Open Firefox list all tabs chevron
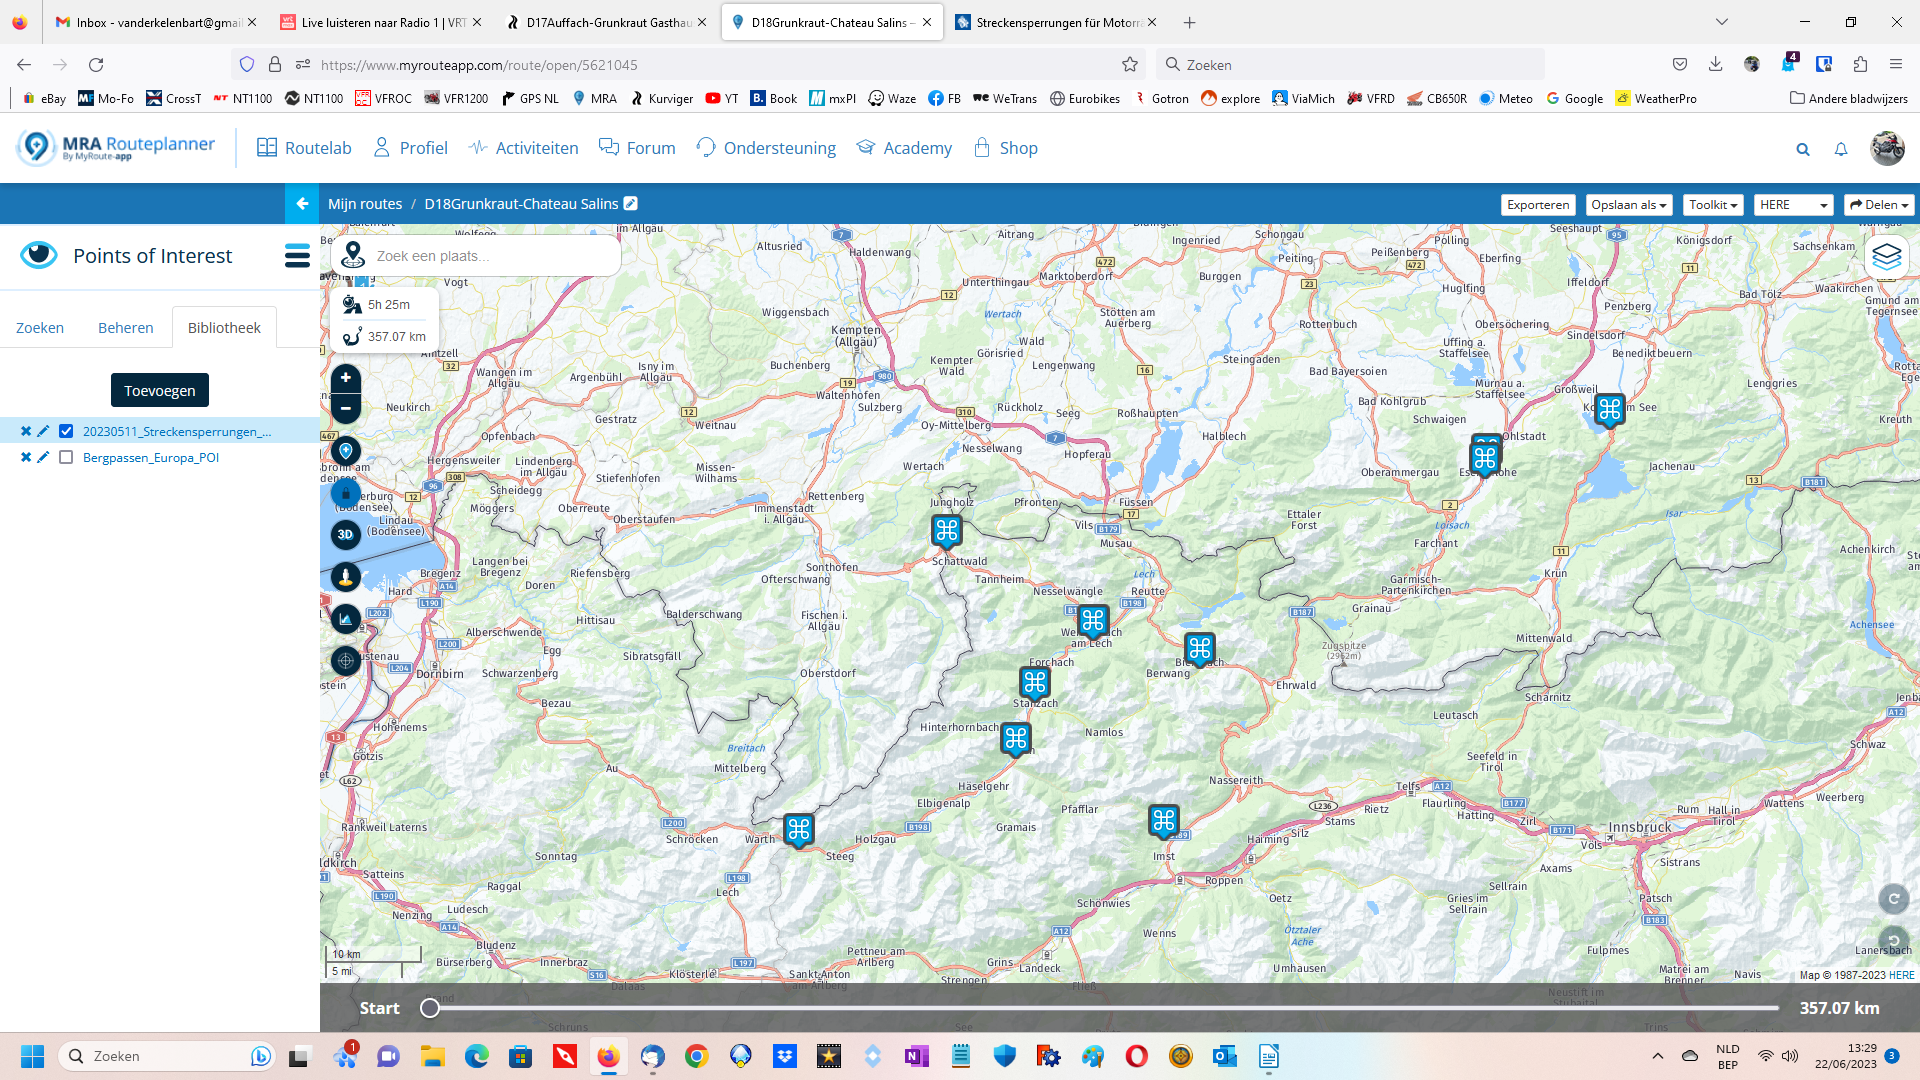The height and width of the screenshot is (1080, 1920). tap(1721, 22)
